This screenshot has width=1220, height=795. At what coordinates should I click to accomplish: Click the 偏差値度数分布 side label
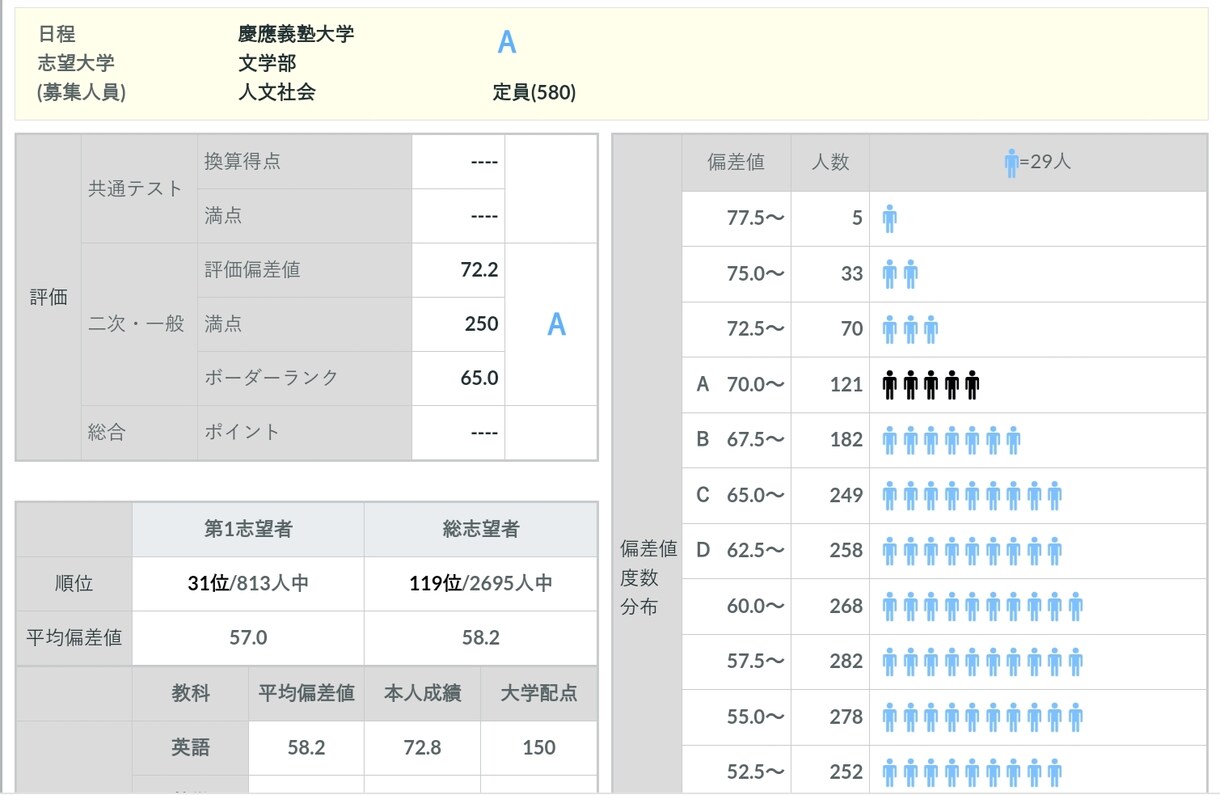coord(648,577)
